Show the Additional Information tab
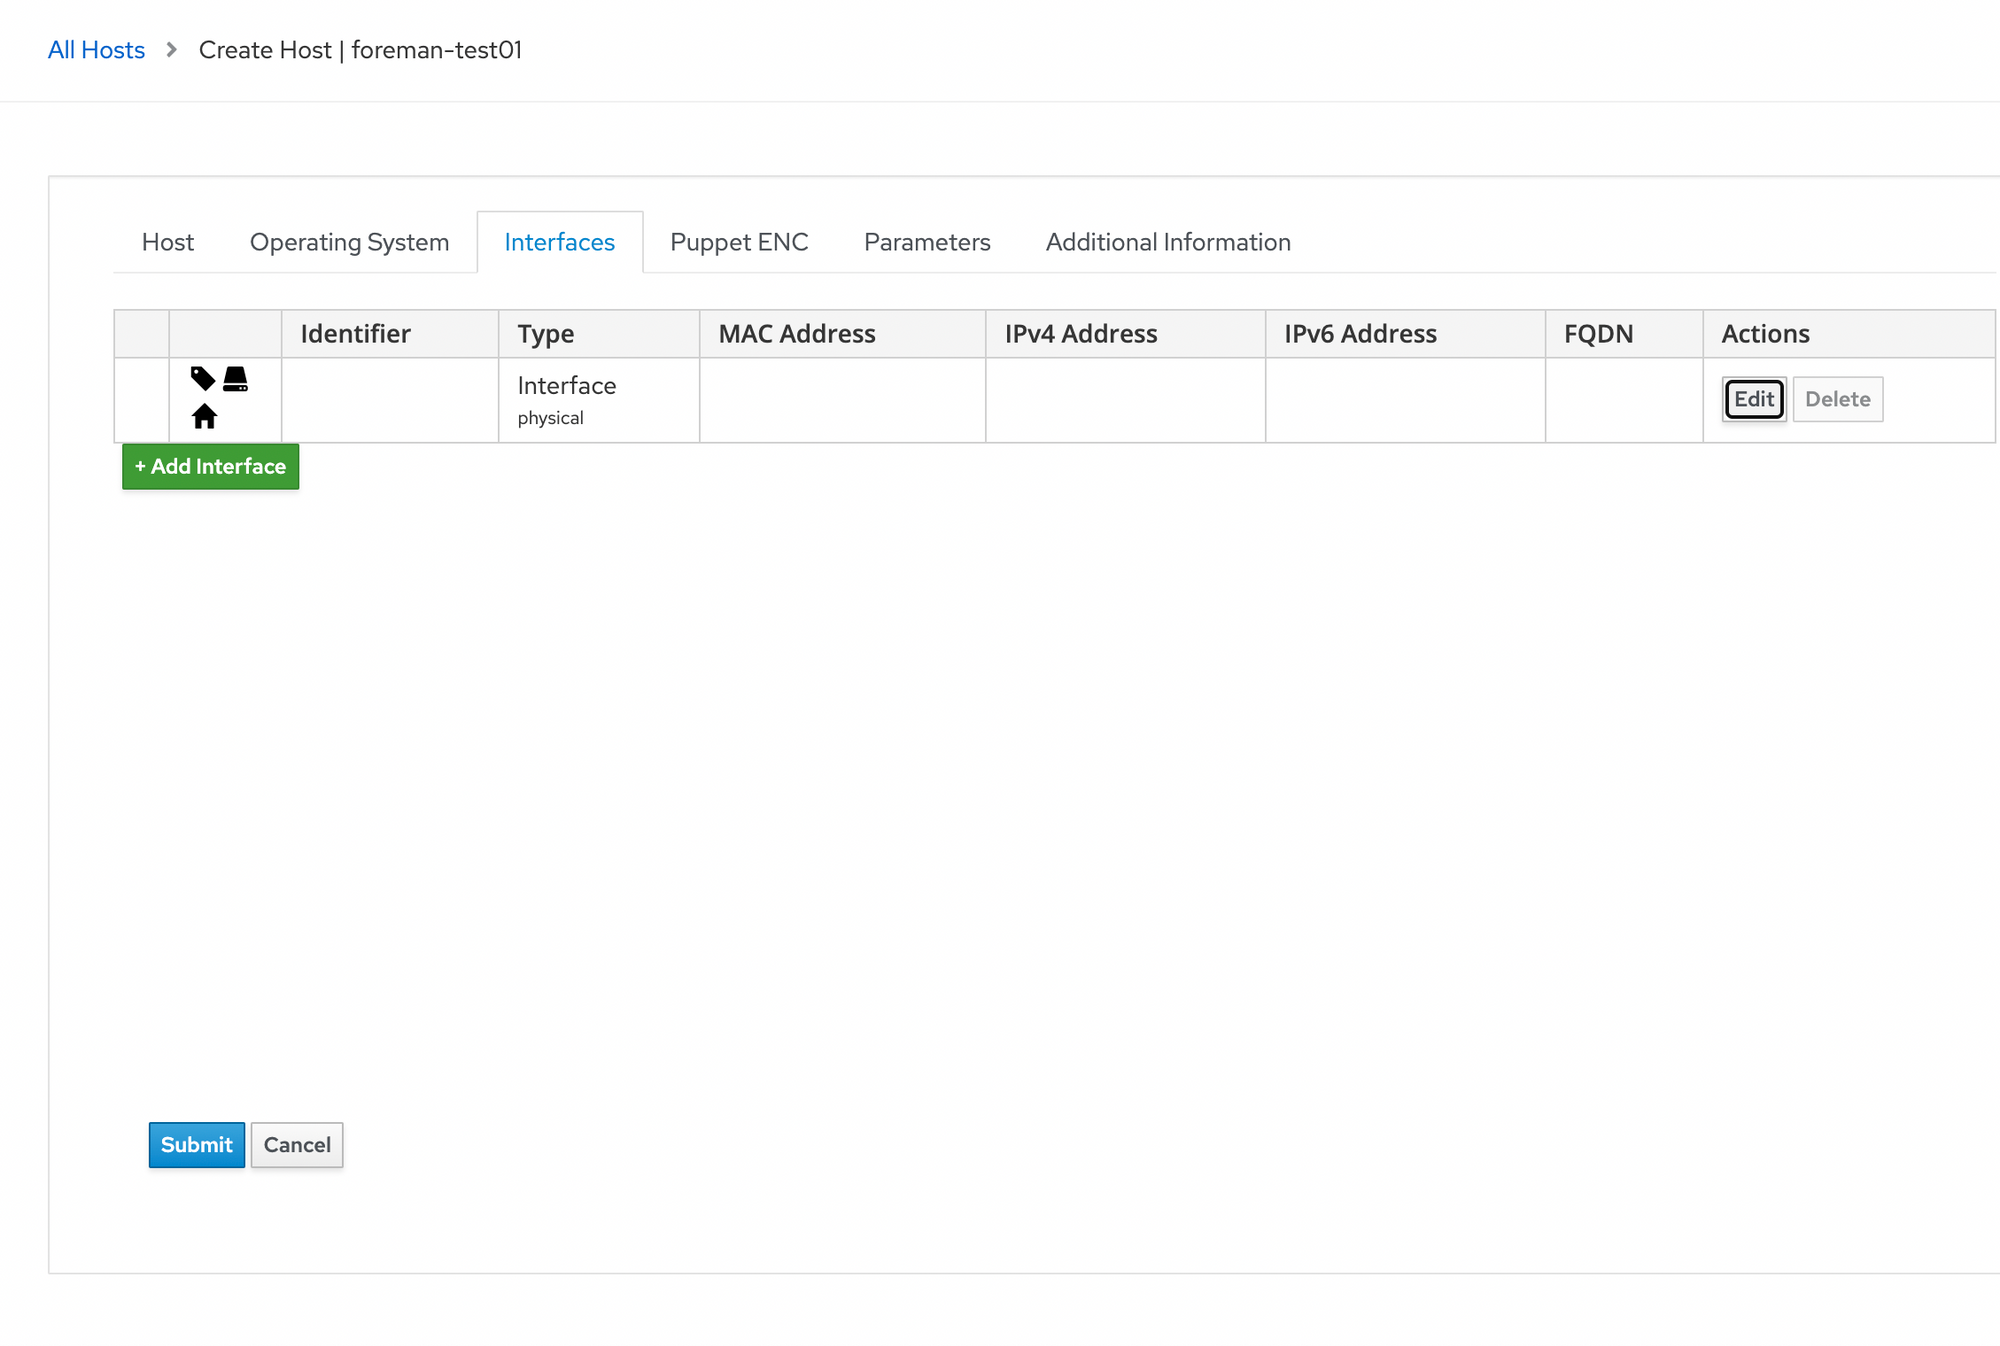2000x1346 pixels. point(1167,242)
